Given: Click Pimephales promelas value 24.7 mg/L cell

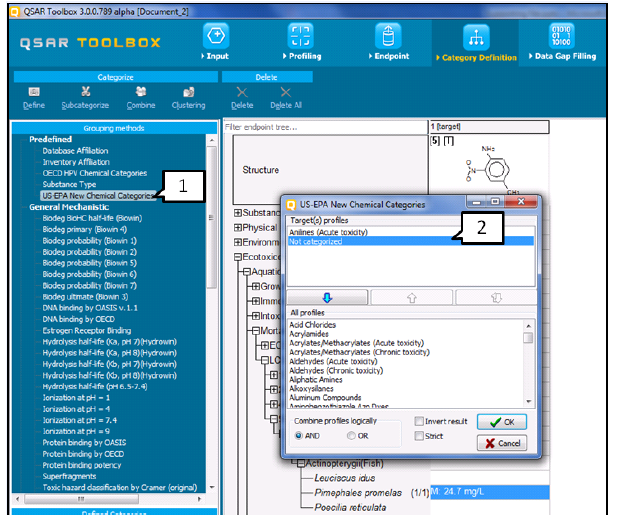Looking at the screenshot, I should coord(490,492).
